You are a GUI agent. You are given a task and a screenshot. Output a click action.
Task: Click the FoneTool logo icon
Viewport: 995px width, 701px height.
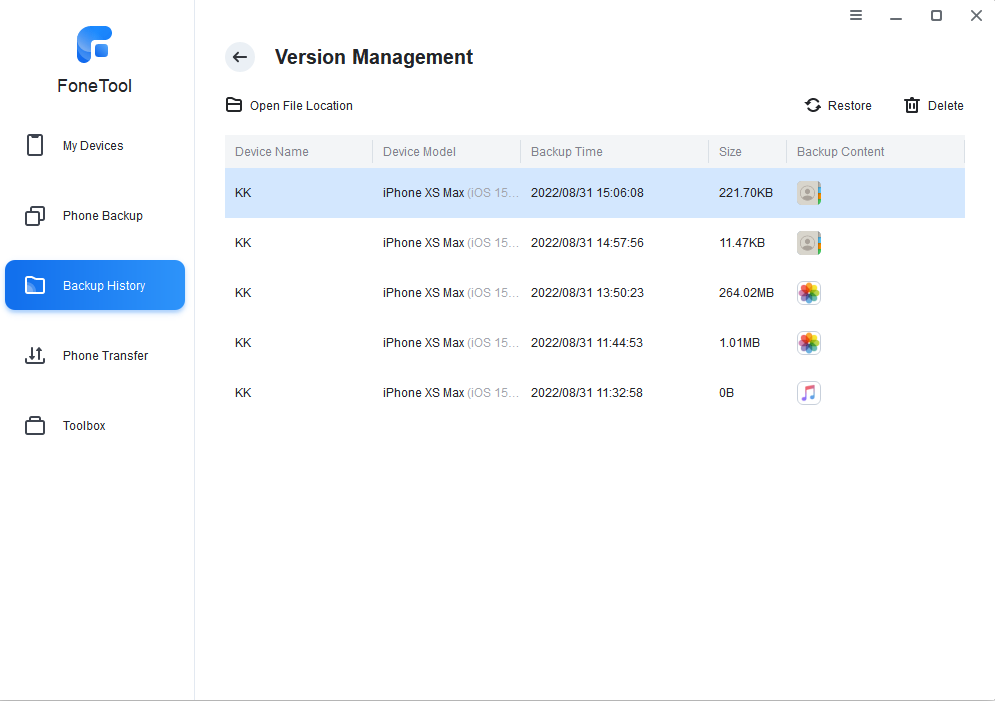coord(95,44)
